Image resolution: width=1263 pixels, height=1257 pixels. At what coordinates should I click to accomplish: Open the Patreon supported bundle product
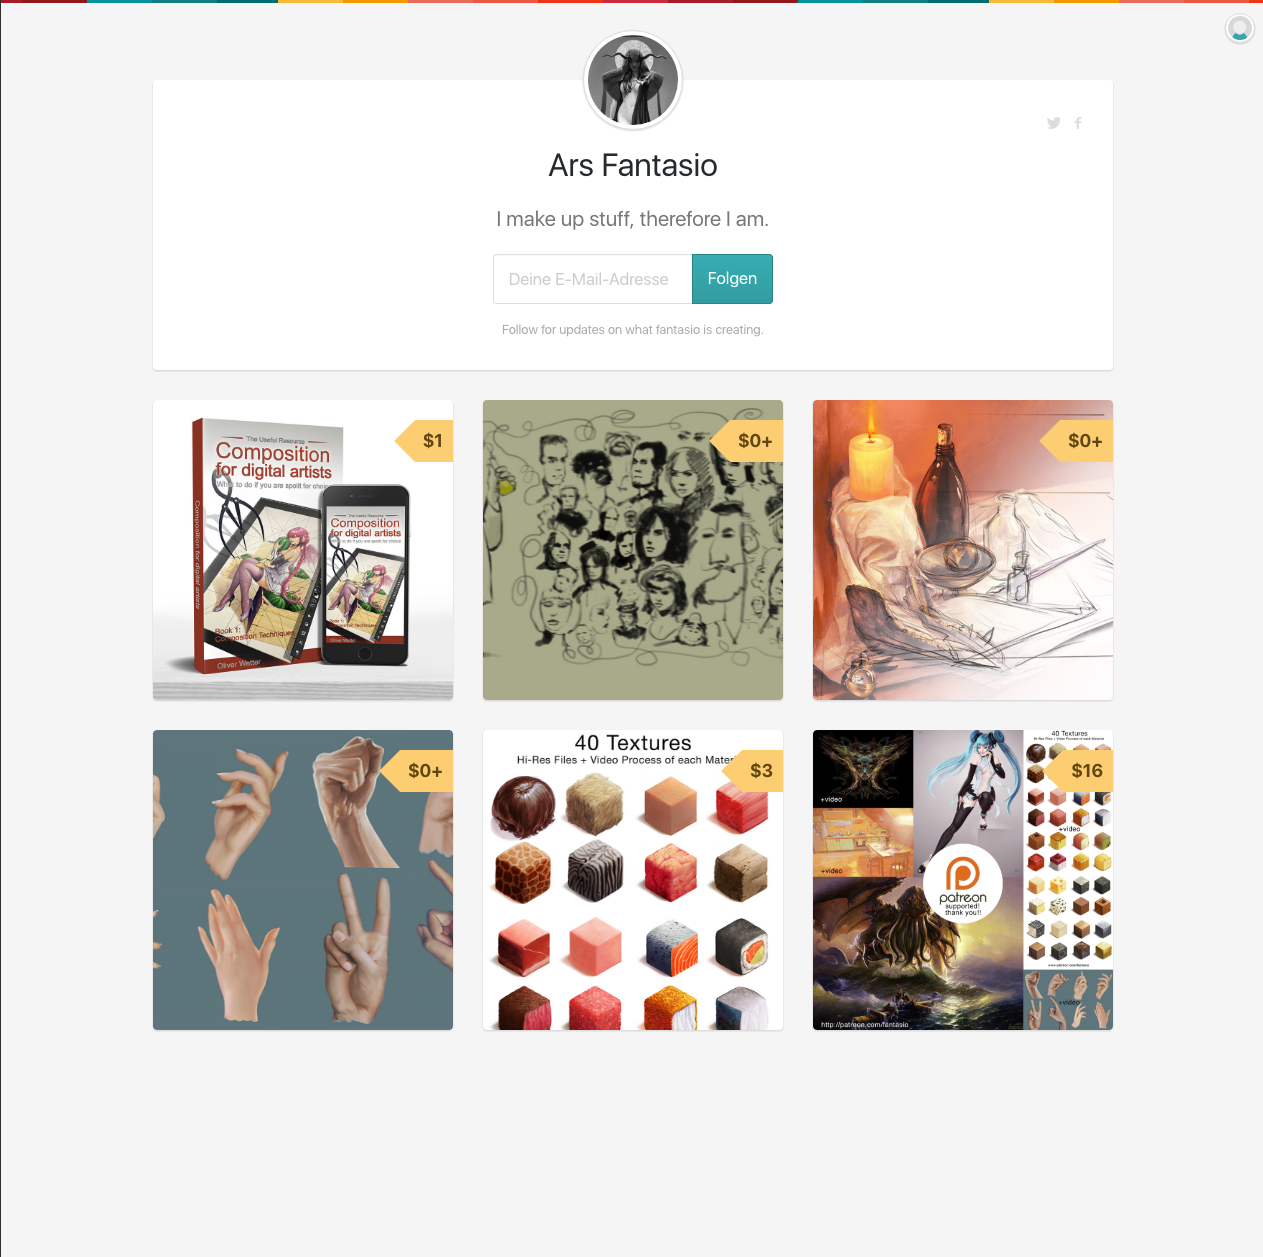[x=963, y=880]
